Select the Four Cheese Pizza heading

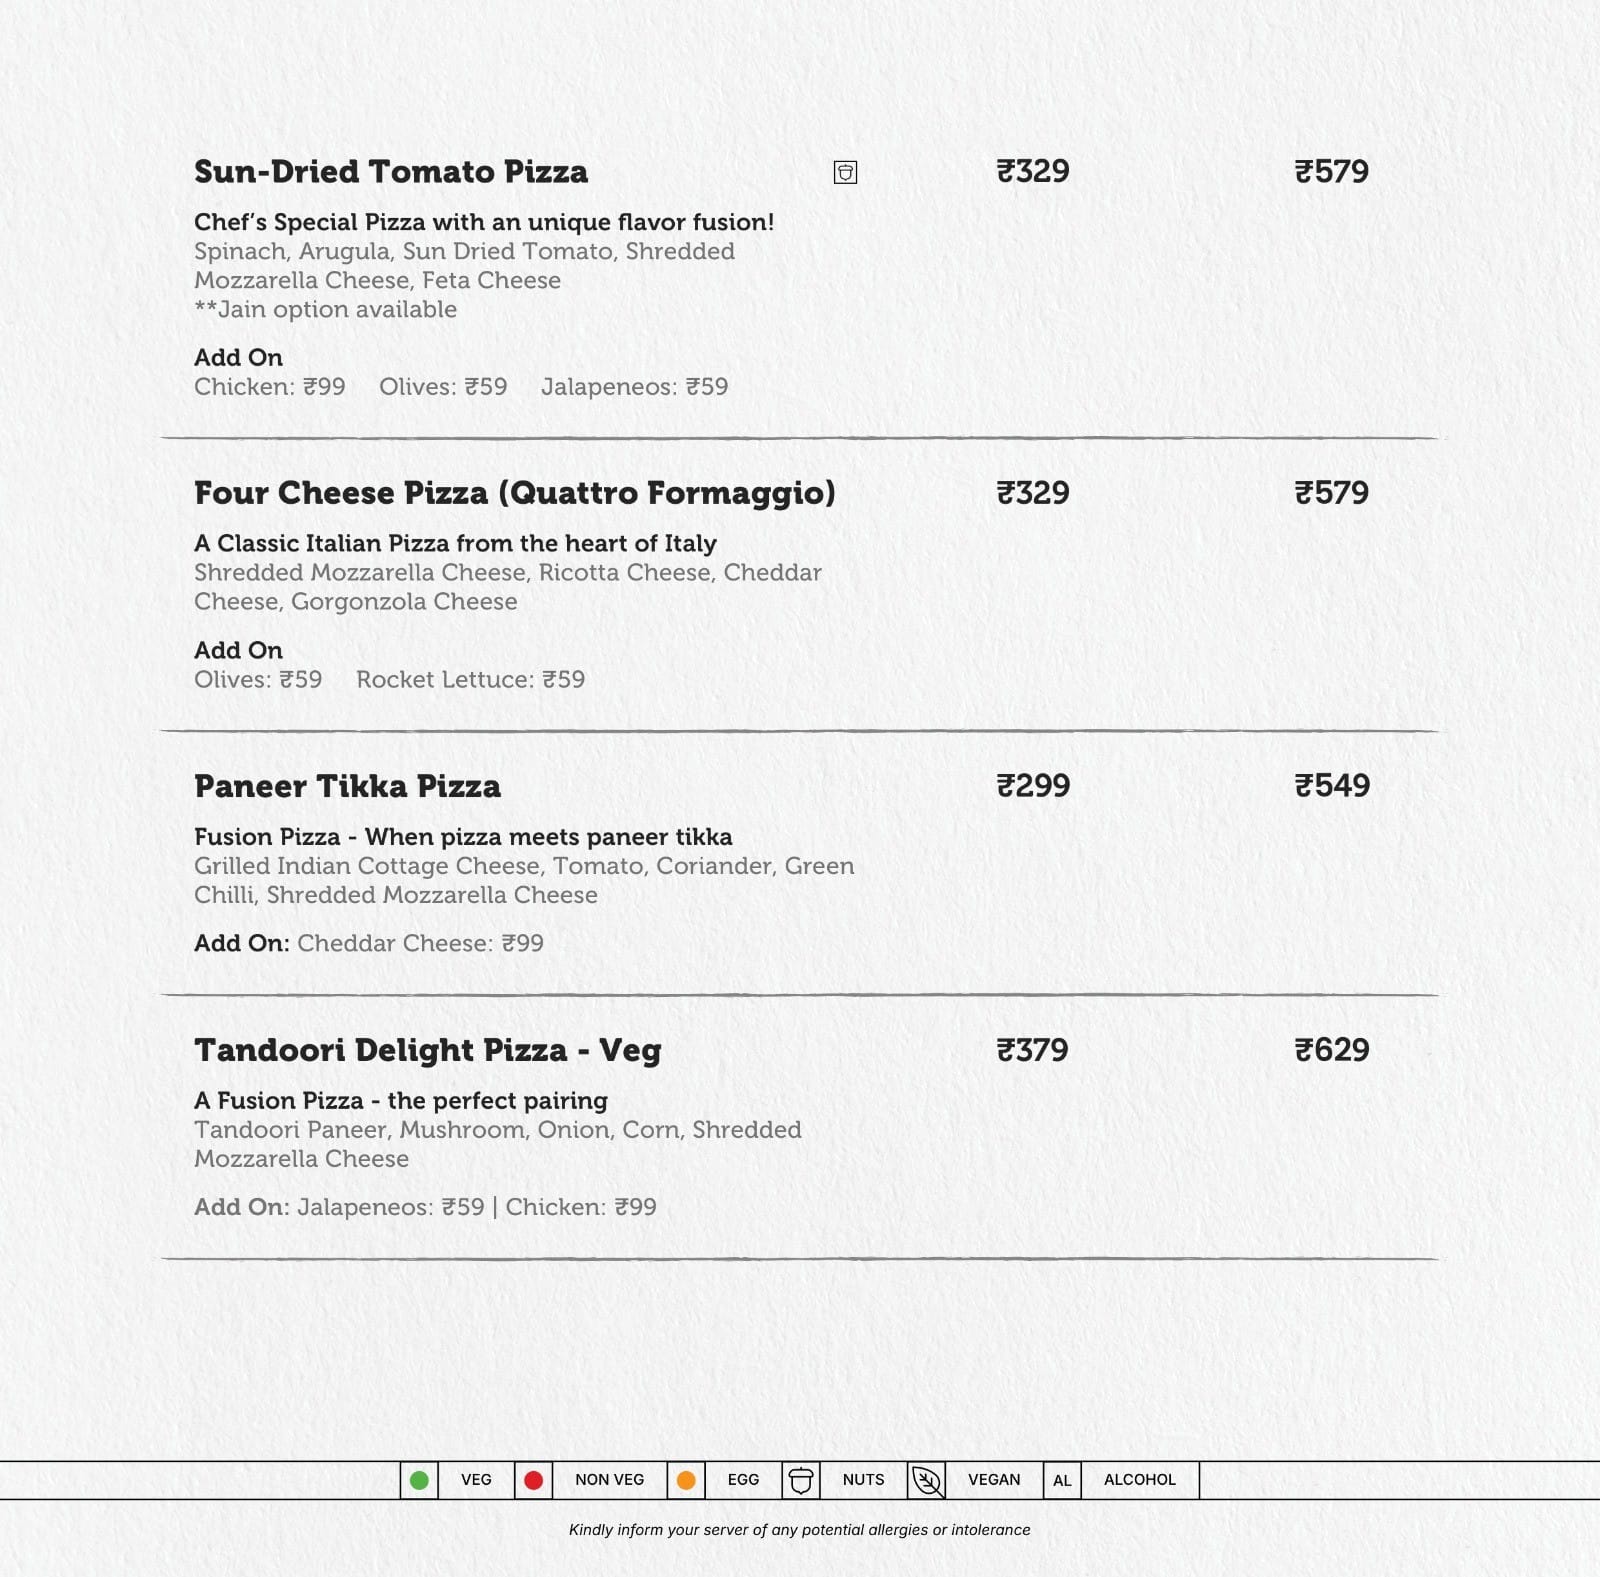tap(514, 493)
